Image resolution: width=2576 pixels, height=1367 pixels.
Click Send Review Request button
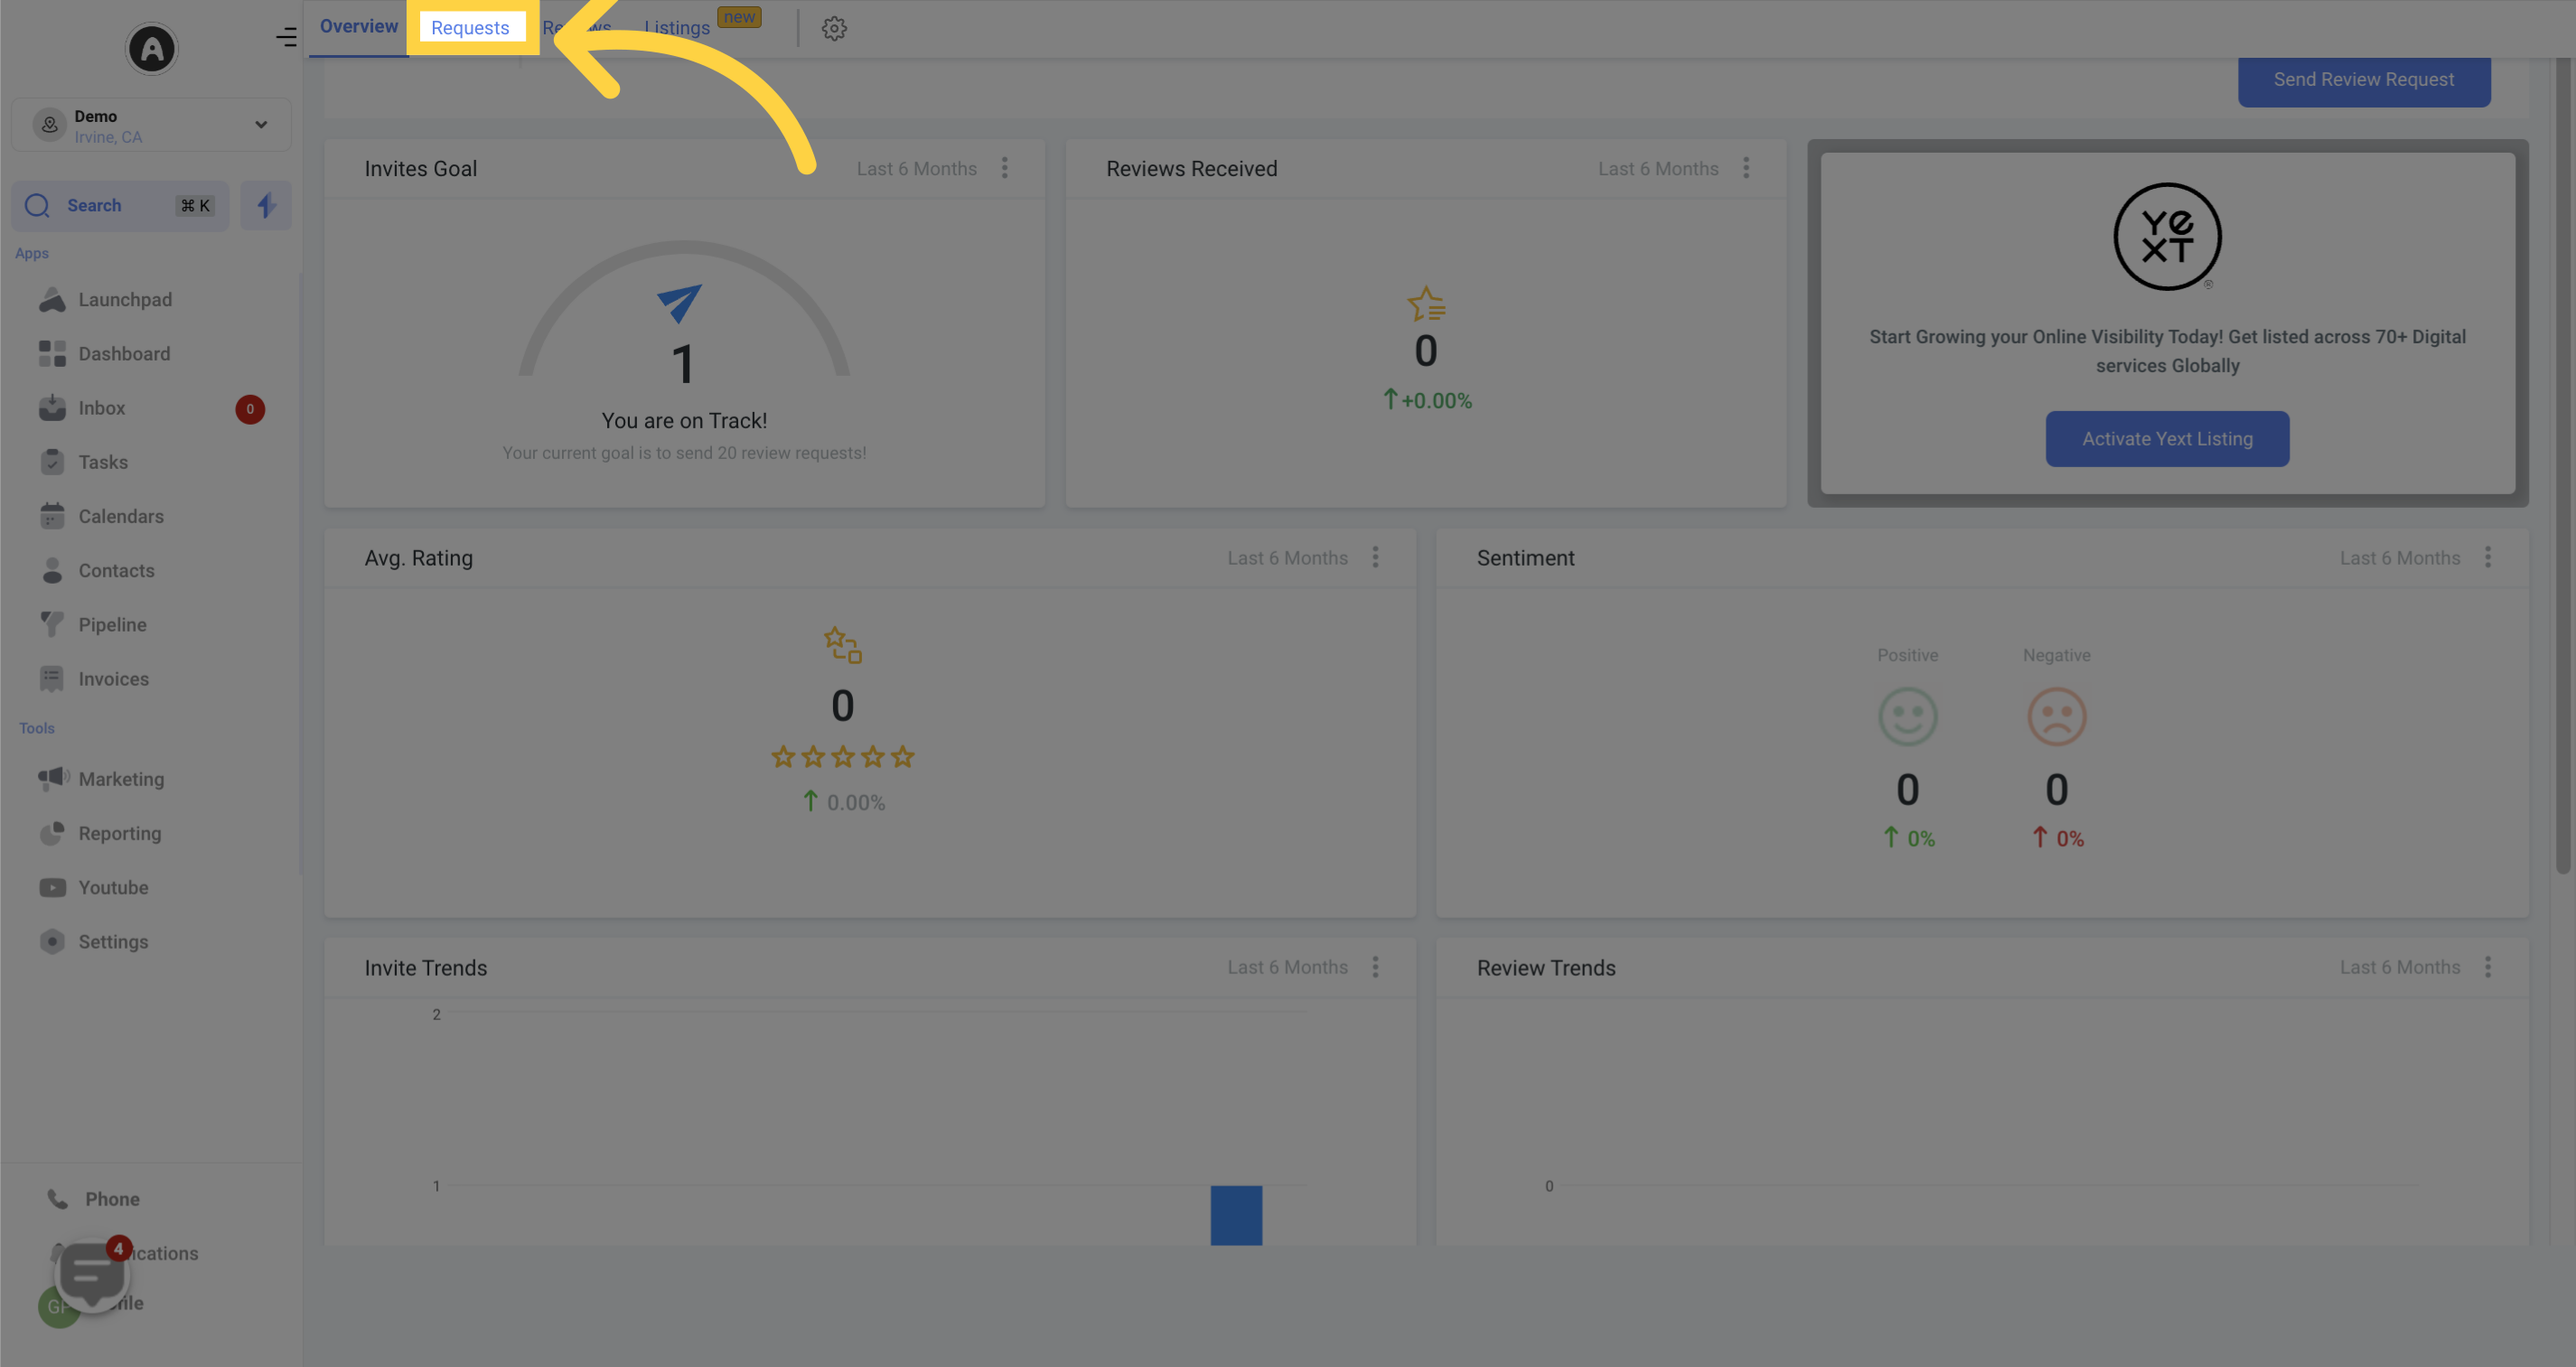coord(2364,80)
